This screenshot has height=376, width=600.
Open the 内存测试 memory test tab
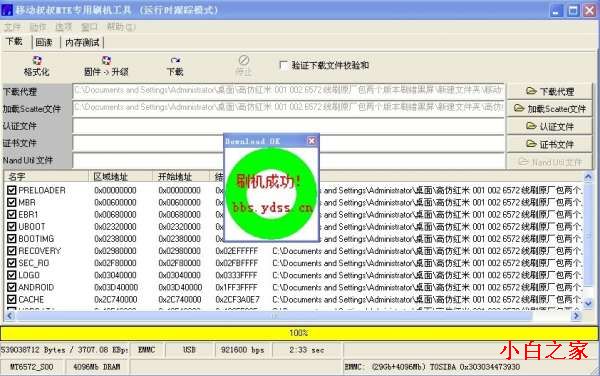point(82,42)
